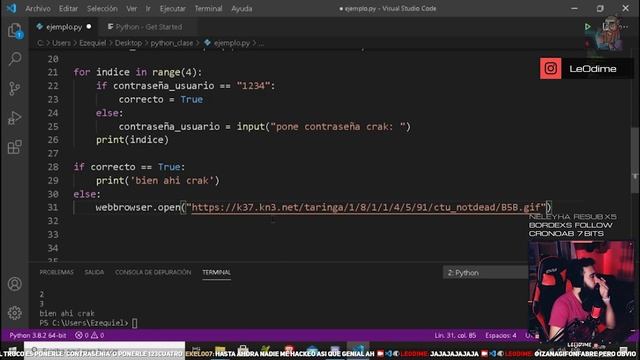Open SALIDA panel tab
640x360 pixels.
(x=94, y=272)
